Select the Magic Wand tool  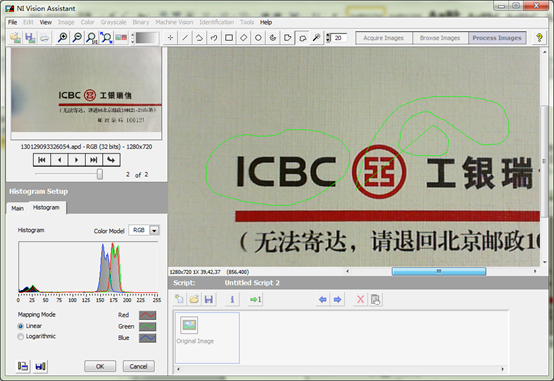pyautogui.click(x=316, y=37)
